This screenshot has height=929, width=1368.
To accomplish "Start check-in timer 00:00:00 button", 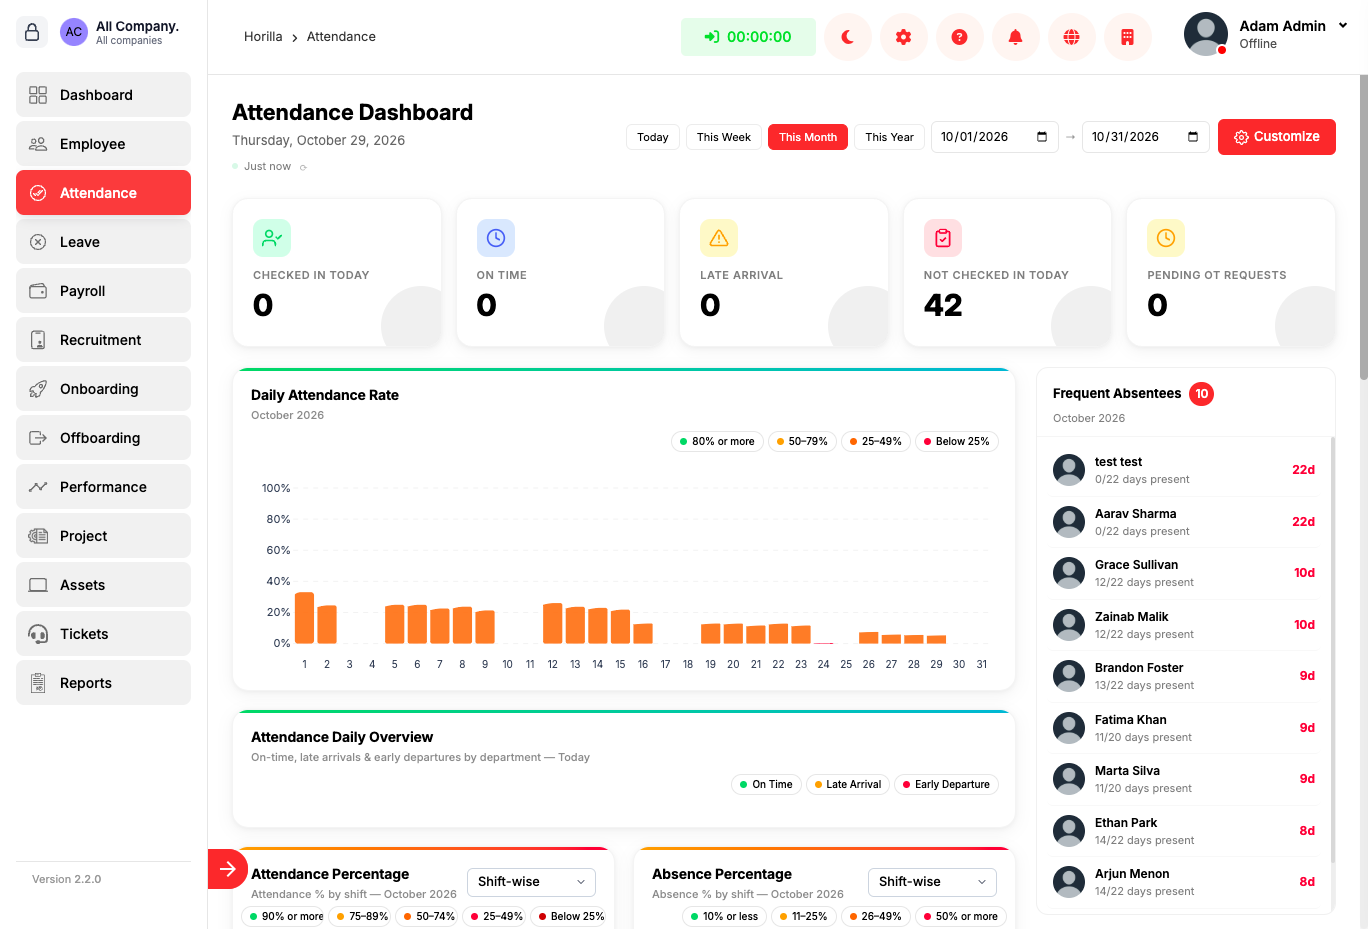I will coord(748,37).
